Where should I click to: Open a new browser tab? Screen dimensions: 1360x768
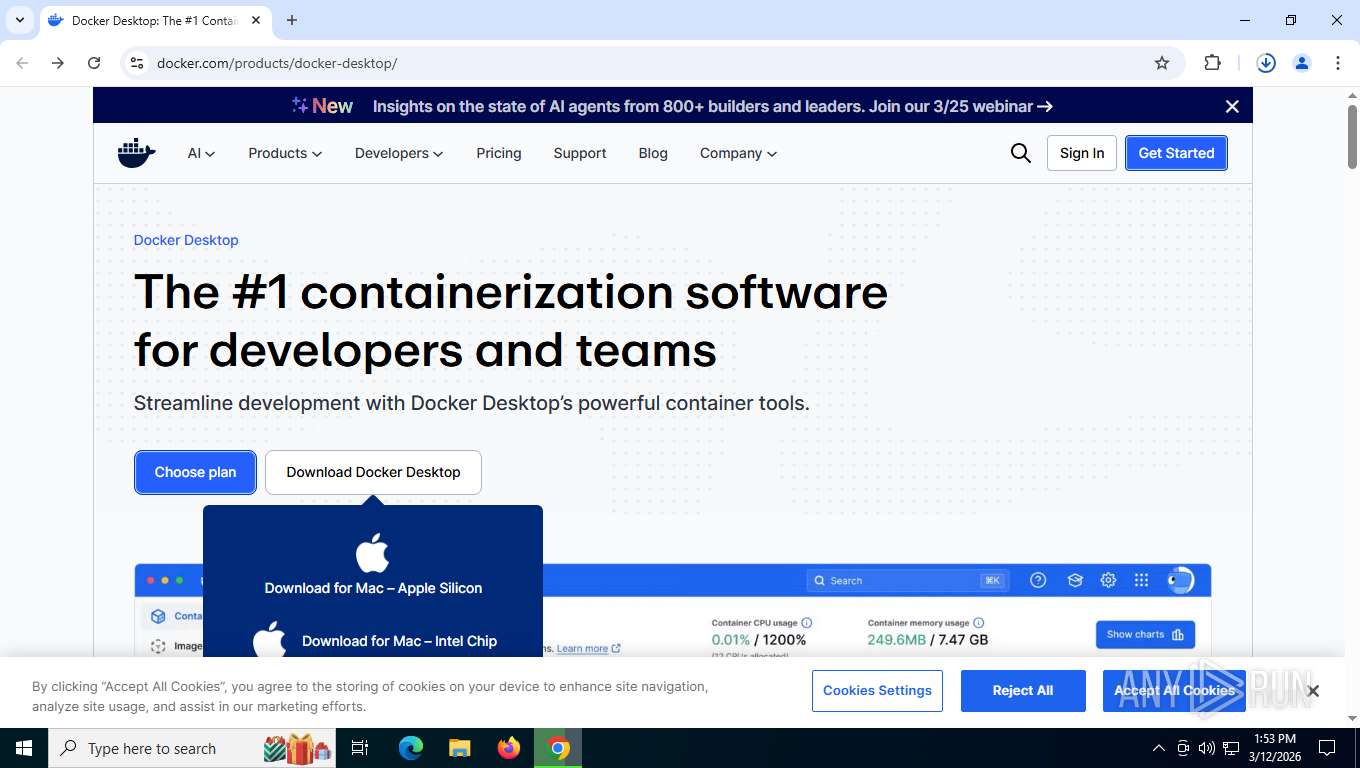292,20
